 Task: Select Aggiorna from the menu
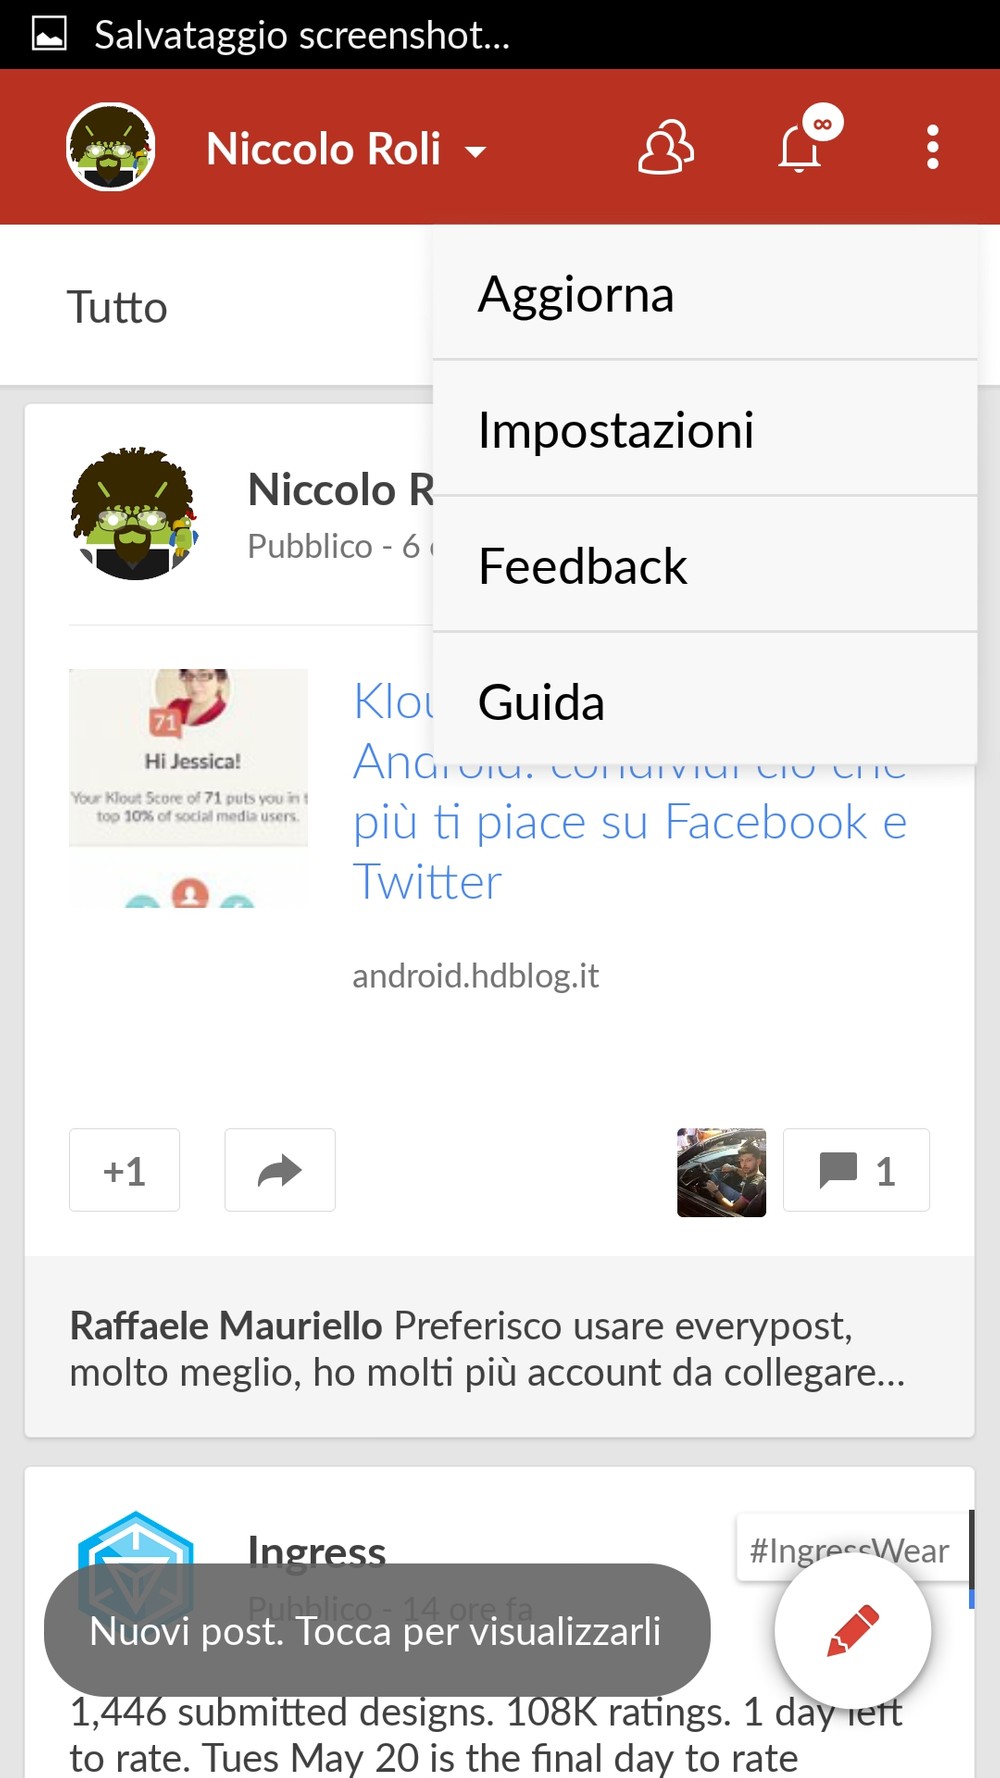point(705,293)
